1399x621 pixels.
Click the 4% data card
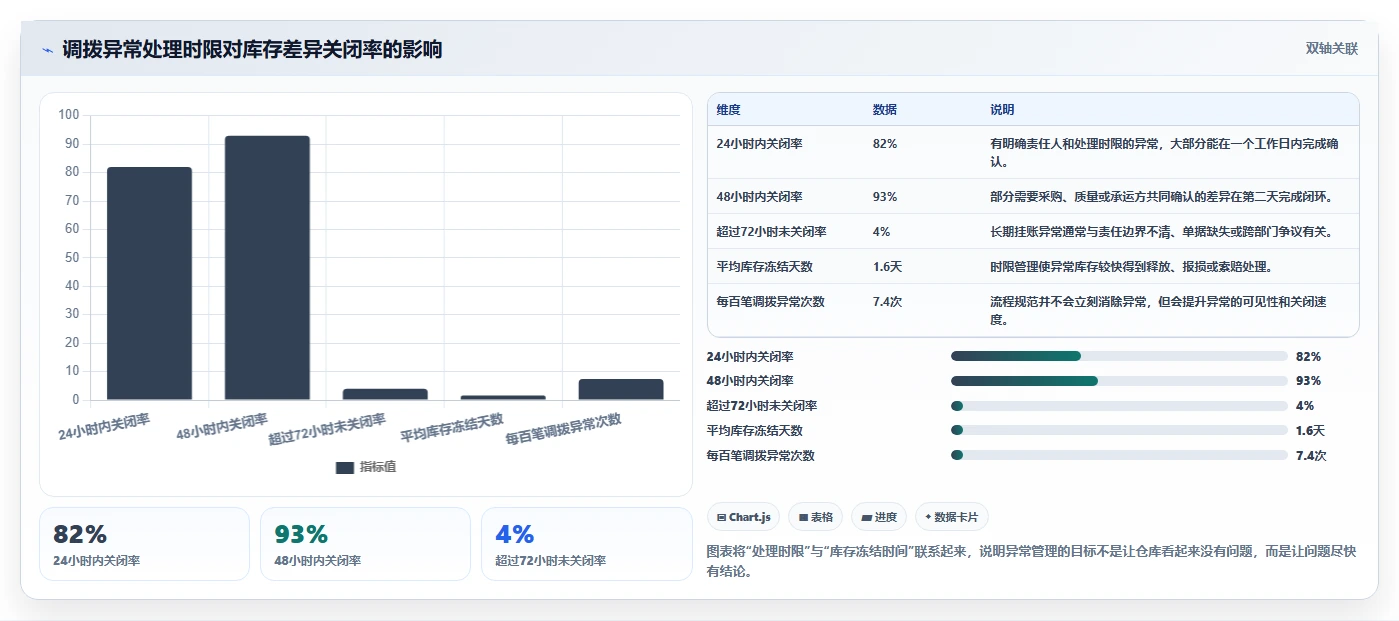coord(586,544)
